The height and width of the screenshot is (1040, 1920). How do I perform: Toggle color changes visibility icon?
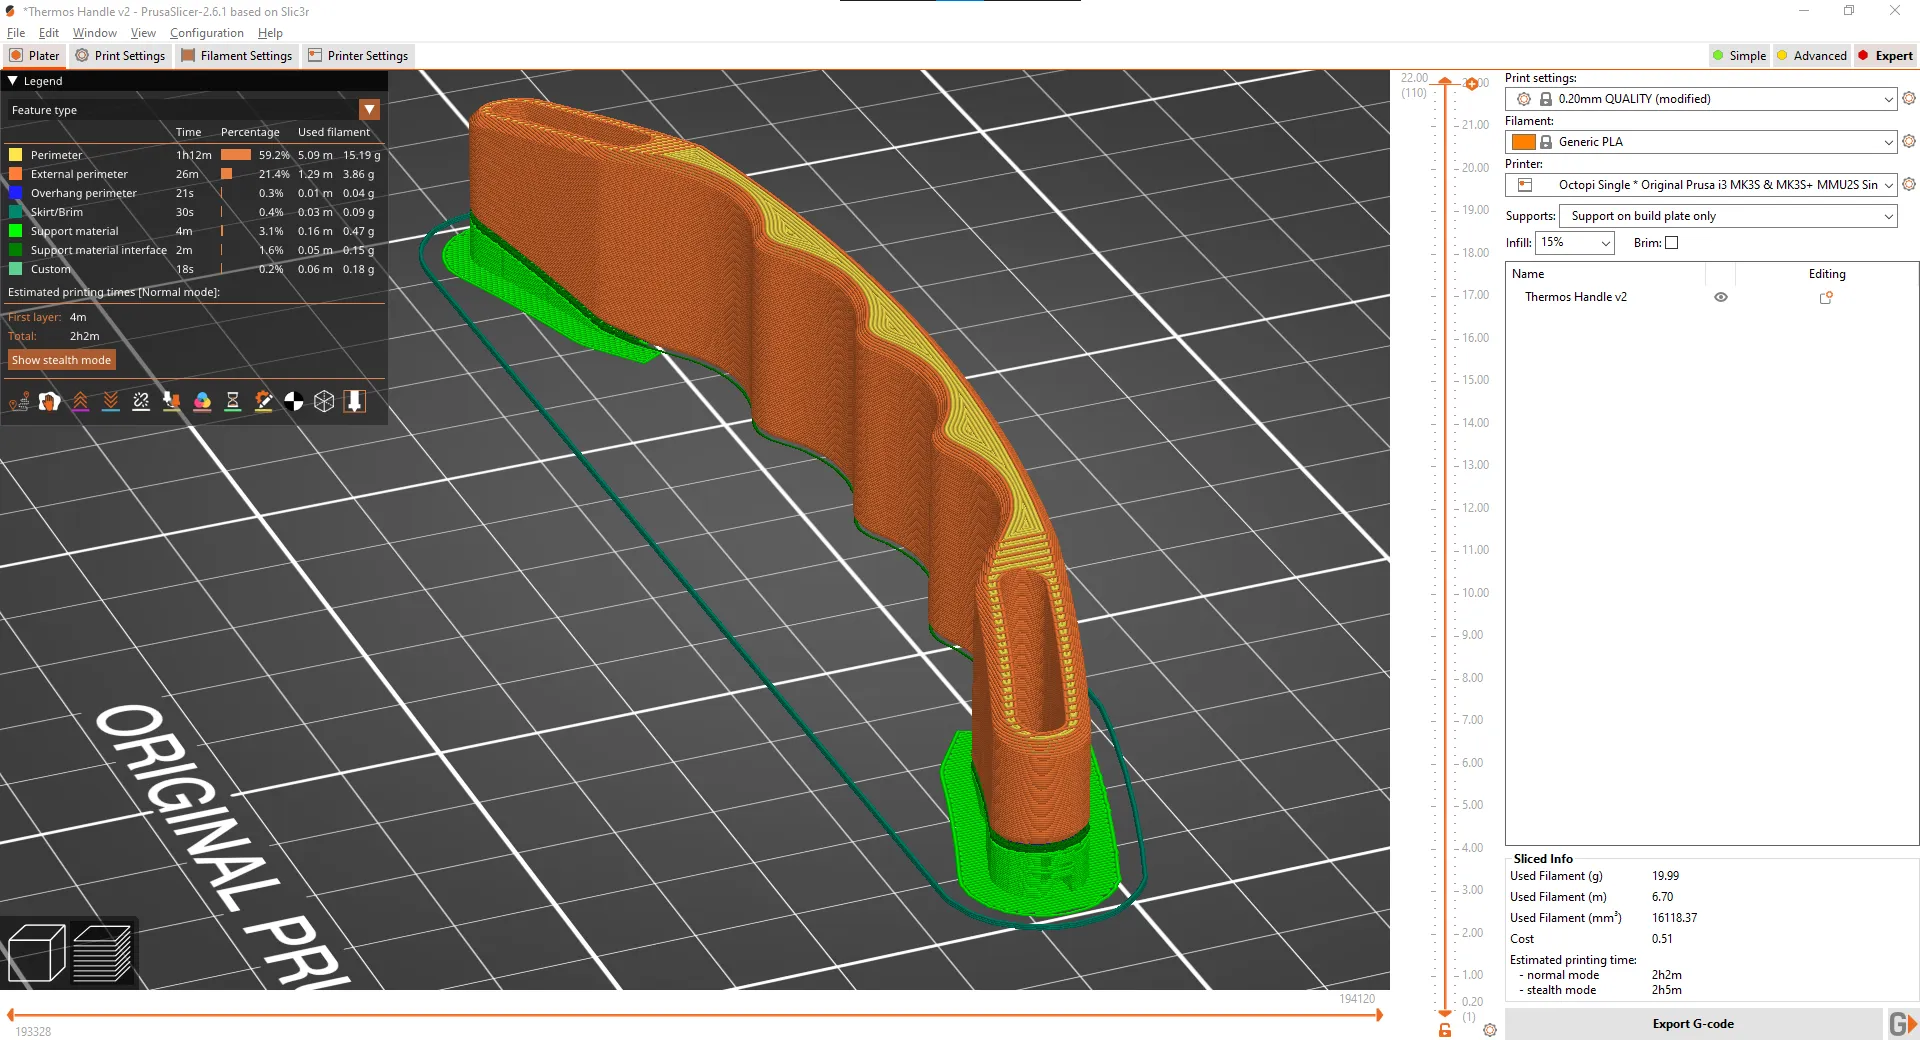(202, 402)
